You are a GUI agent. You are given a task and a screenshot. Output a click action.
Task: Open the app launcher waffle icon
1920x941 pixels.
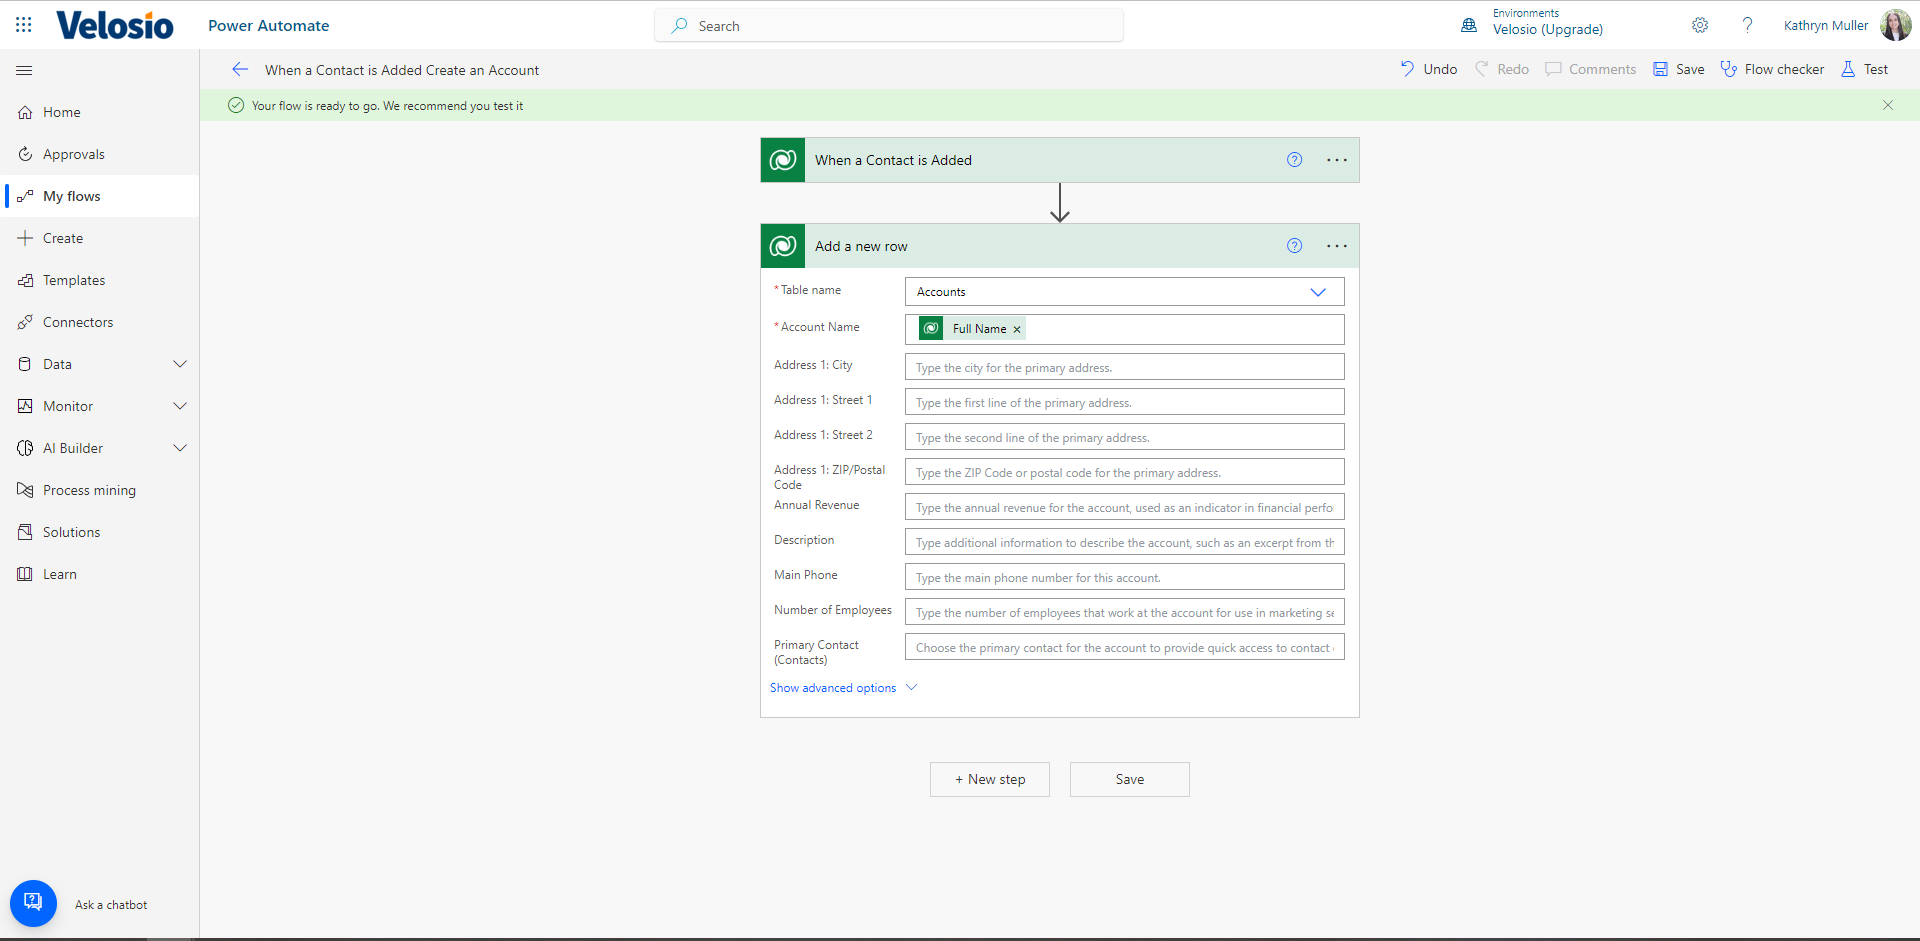24,25
